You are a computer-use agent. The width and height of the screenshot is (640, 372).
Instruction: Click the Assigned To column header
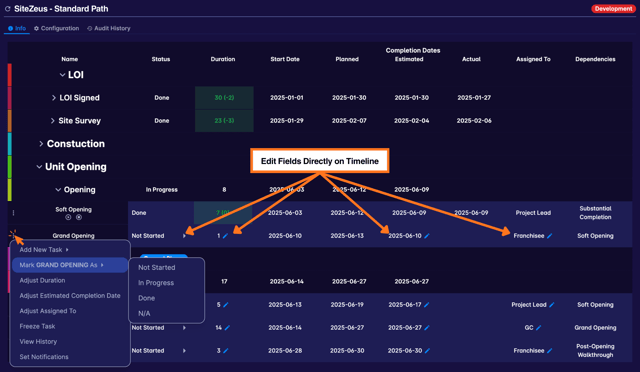coord(533,59)
